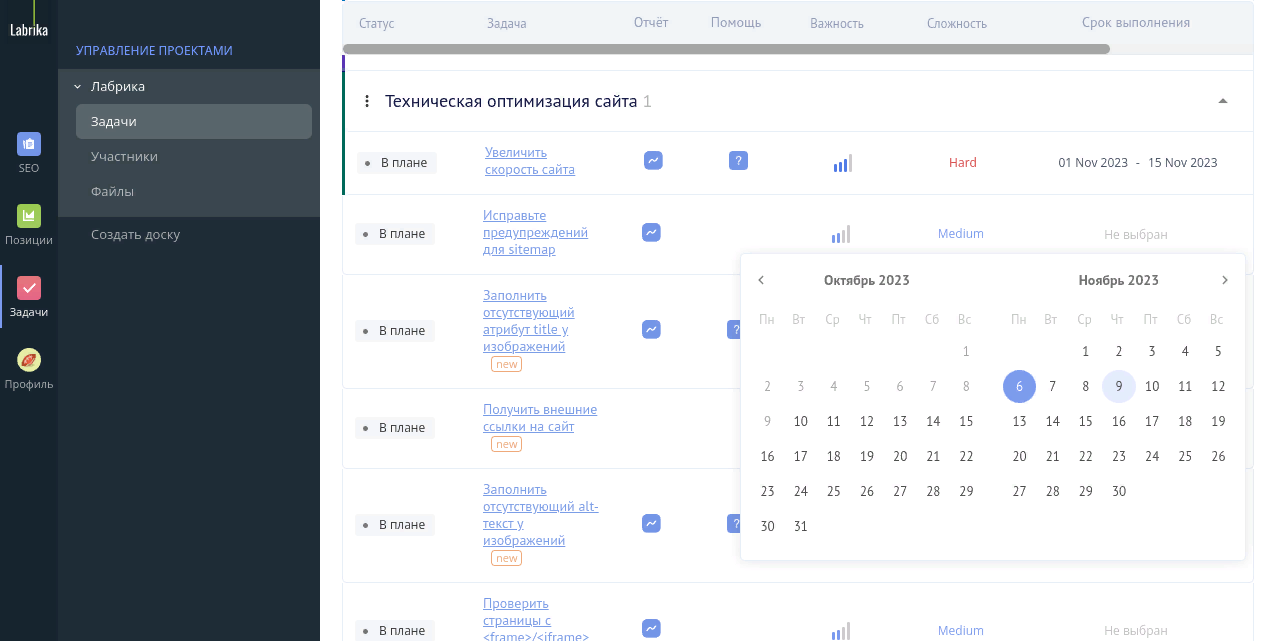Click Создать доску
Image resolution: width=1276 pixels, height=641 pixels.
coord(135,234)
